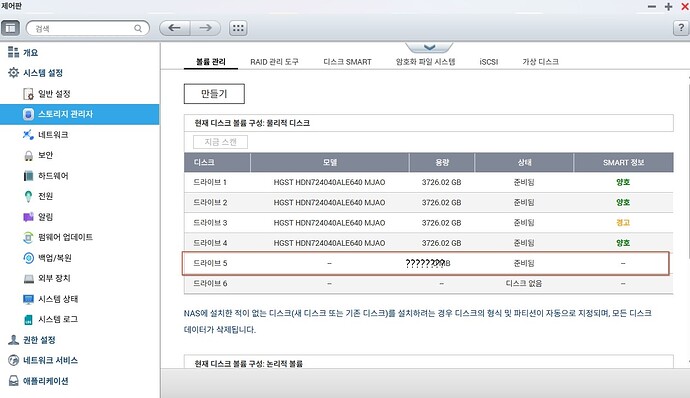Sort by the 모델 column header
Viewport: 690px width, 398px height.
[330, 162]
